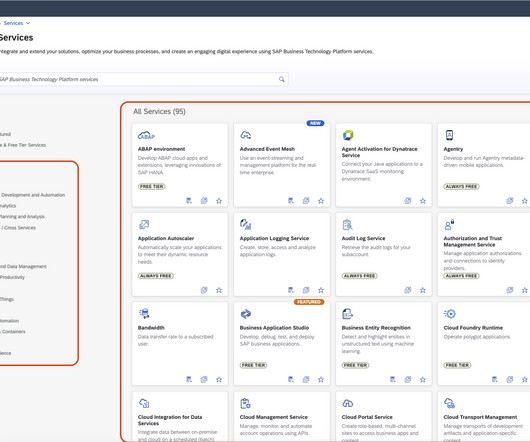Image resolution: width=530 pixels, height=442 pixels.
Task: Open the Cloud Transport Management title
Action: pyautogui.click(x=480, y=417)
